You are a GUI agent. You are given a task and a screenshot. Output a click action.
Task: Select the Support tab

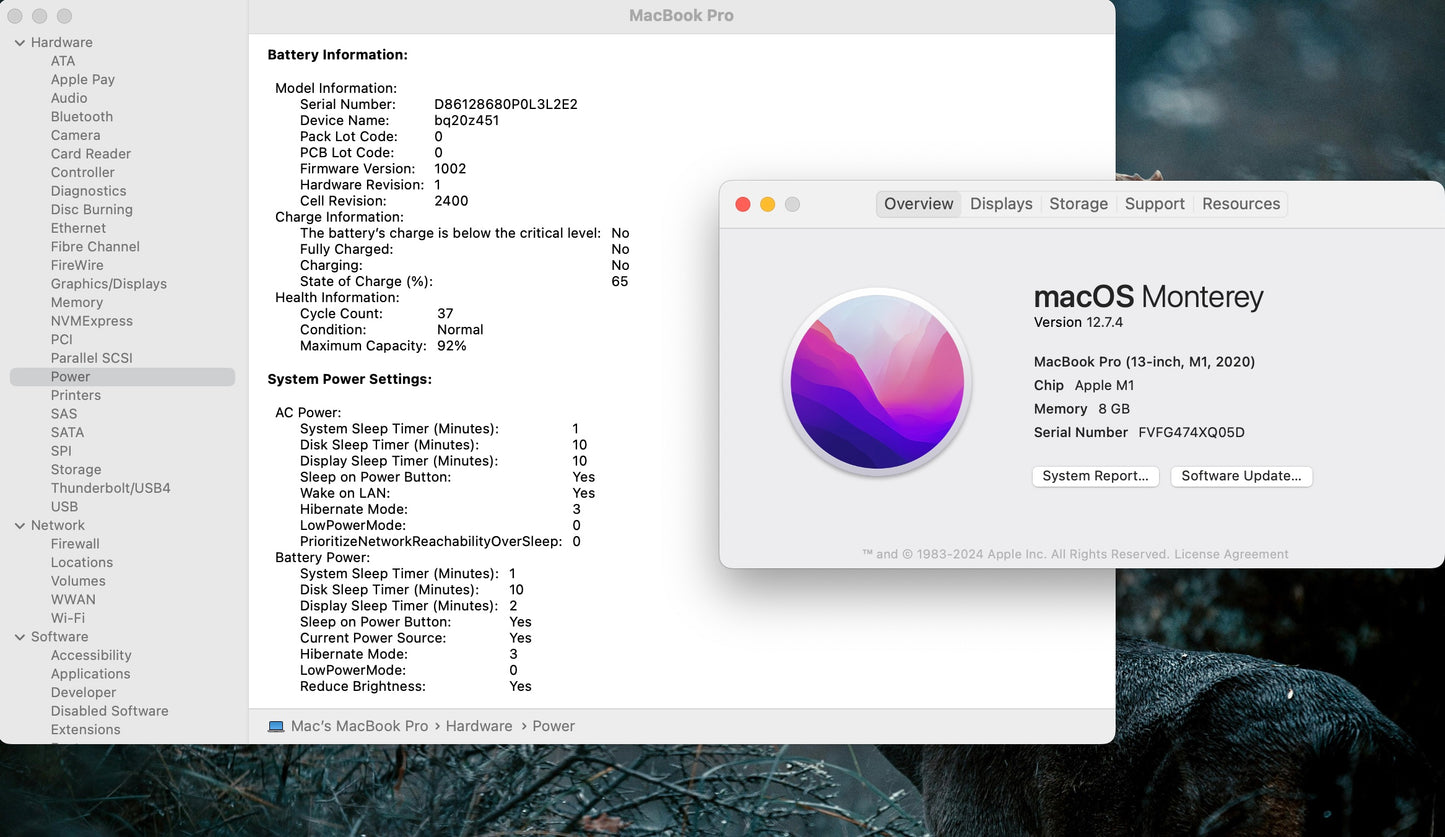1154,204
